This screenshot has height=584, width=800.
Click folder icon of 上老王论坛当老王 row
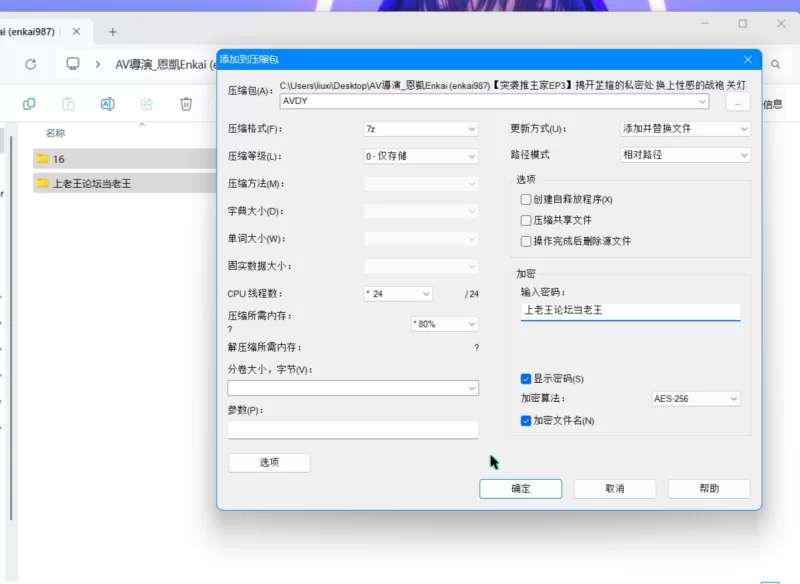click(43, 183)
